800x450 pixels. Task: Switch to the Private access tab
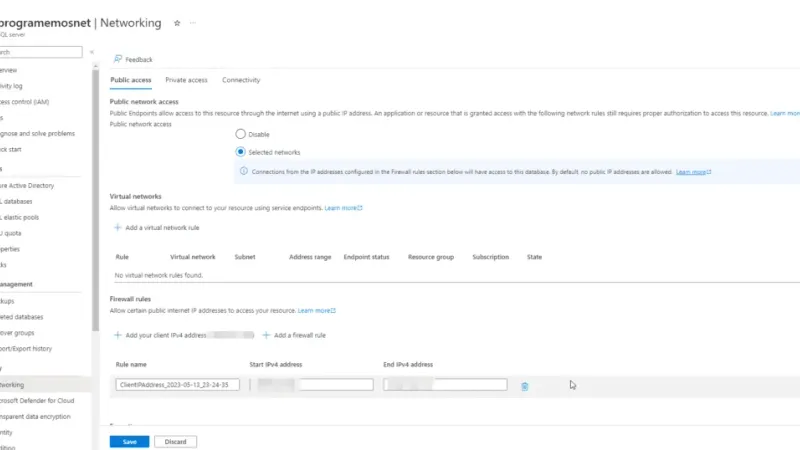tap(186, 80)
